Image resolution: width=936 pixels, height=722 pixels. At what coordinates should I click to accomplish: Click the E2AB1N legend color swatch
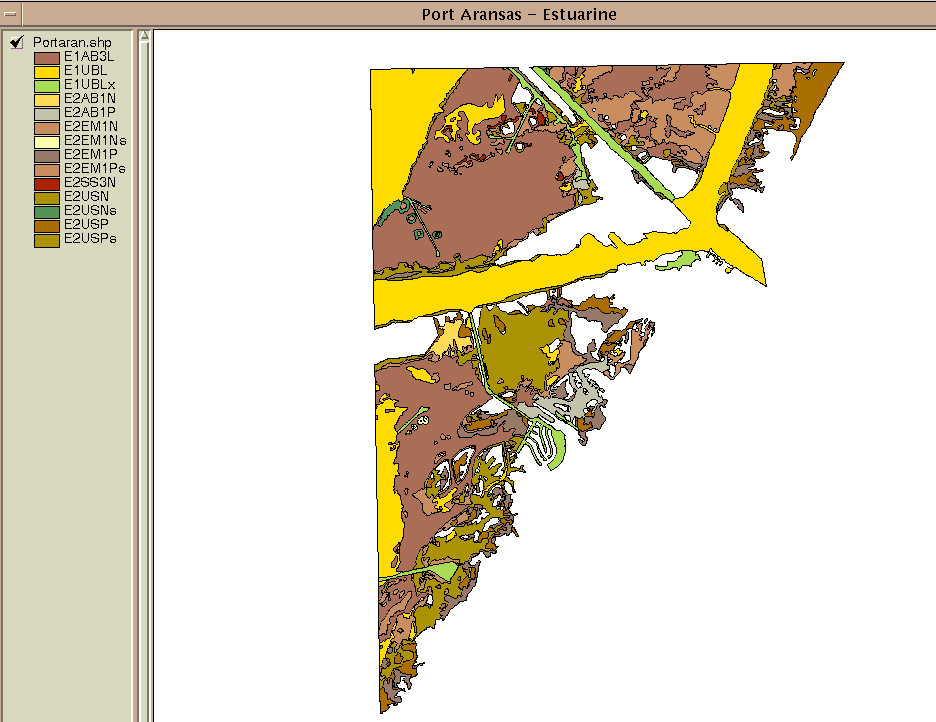click(x=47, y=100)
